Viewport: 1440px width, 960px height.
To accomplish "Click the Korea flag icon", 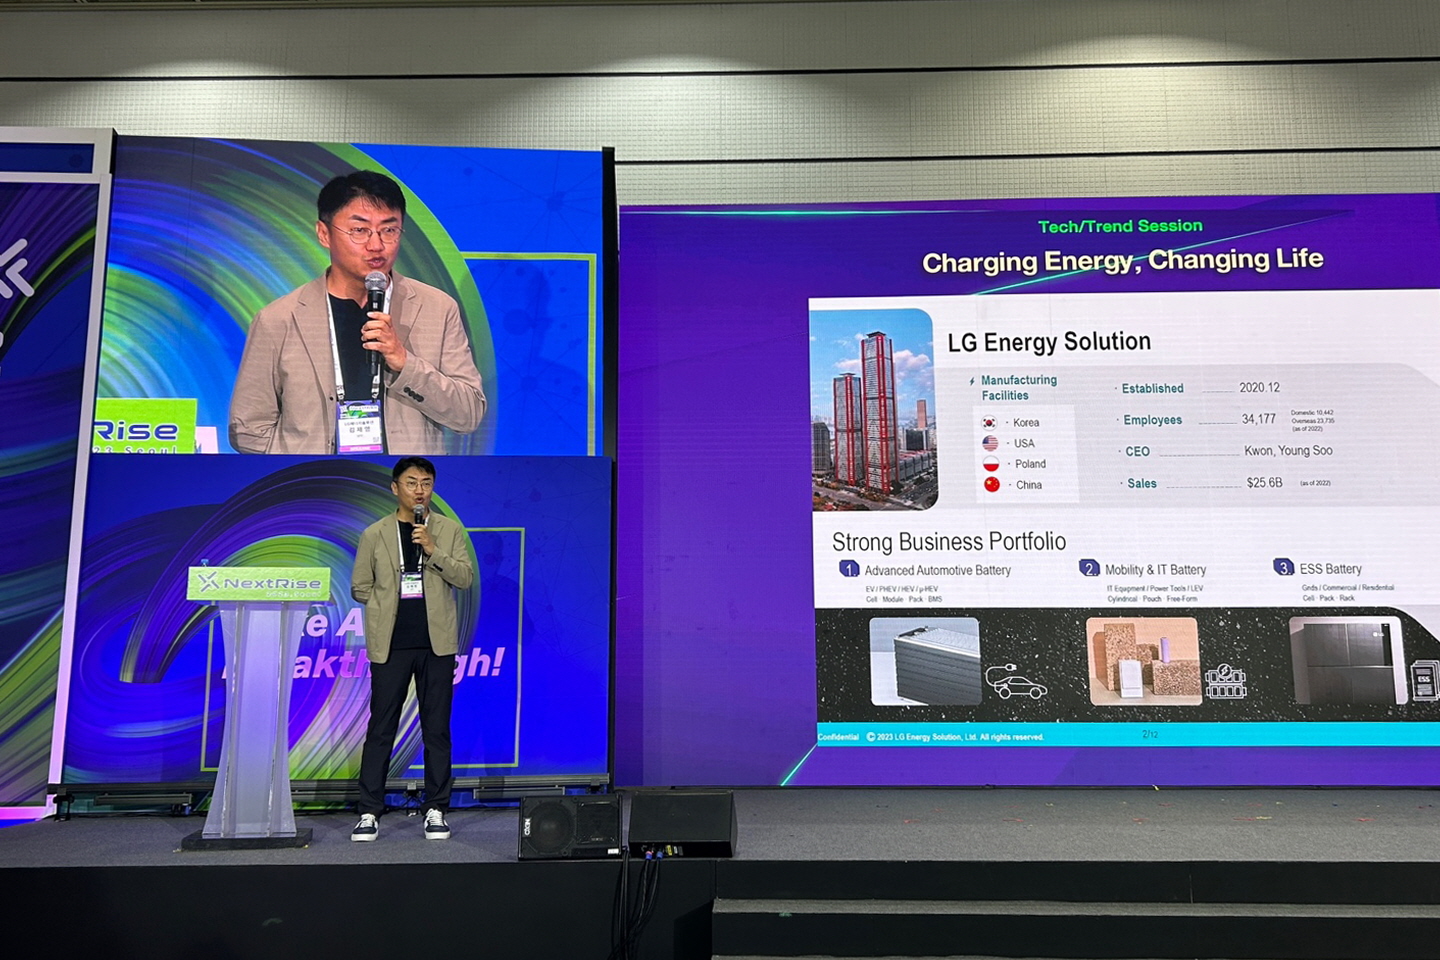I will 990,422.
